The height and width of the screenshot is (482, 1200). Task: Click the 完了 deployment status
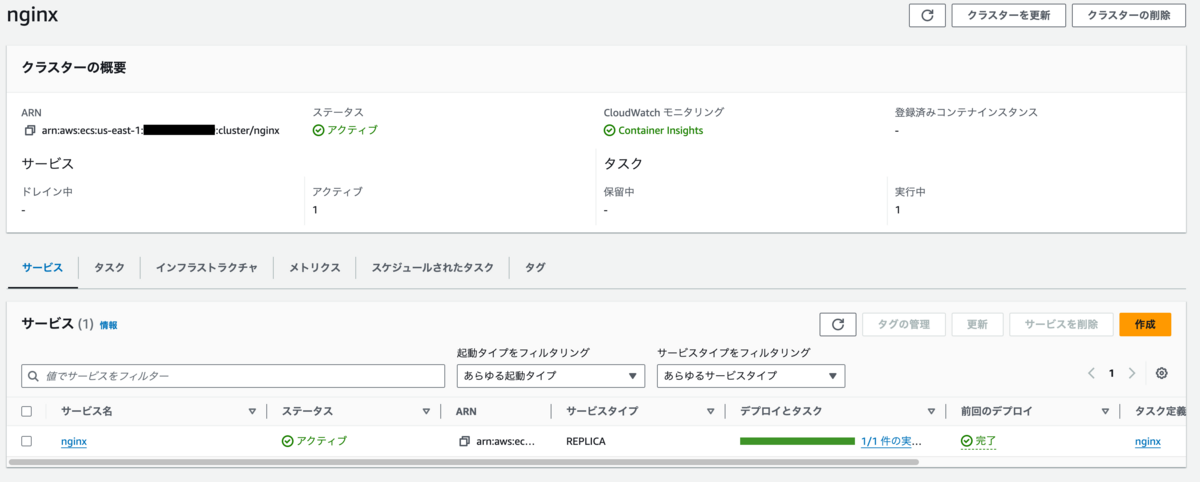pos(978,441)
